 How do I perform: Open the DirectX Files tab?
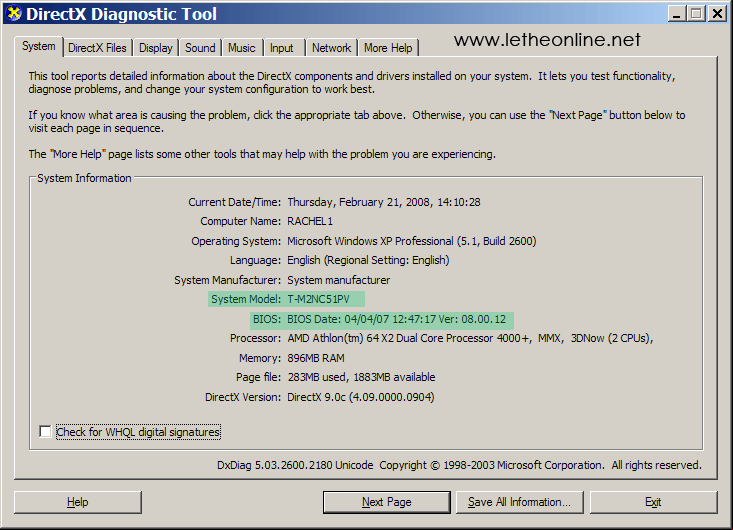click(x=97, y=48)
